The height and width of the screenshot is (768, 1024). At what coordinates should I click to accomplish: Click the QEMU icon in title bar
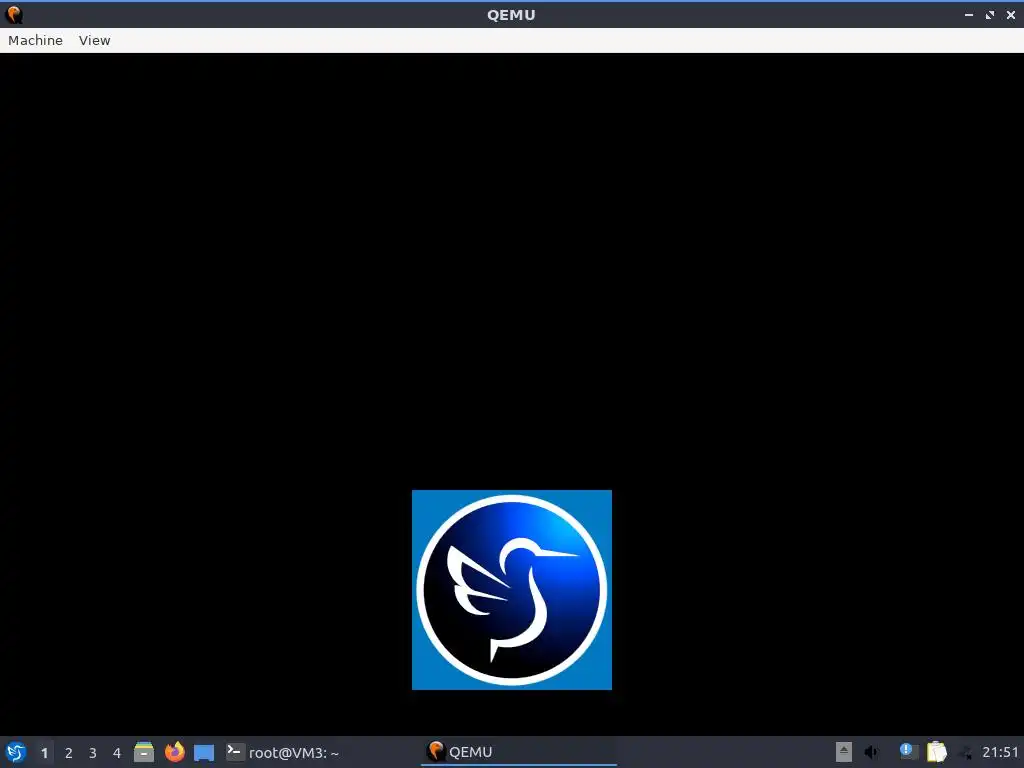click(14, 14)
